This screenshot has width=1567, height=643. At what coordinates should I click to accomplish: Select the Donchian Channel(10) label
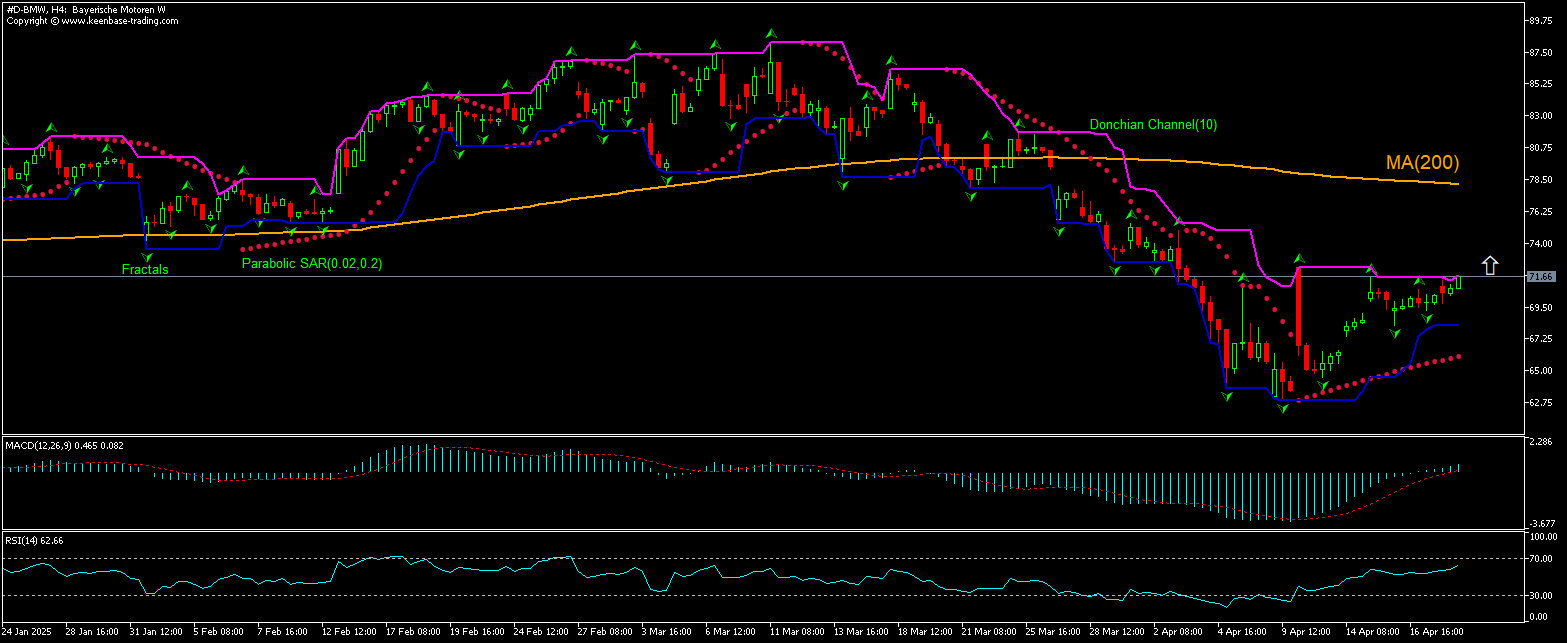click(1153, 125)
